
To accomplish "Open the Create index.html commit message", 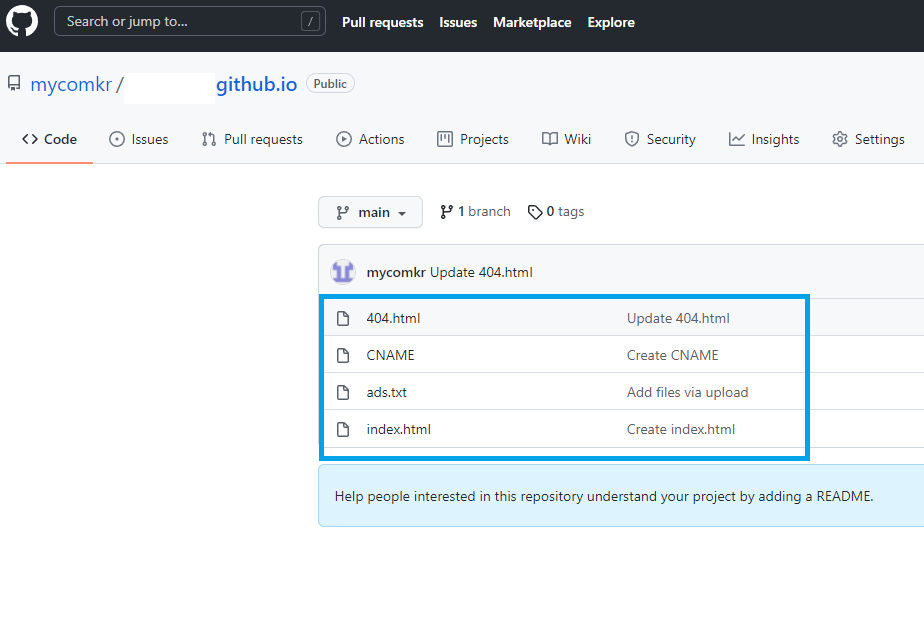I will (x=681, y=429).
